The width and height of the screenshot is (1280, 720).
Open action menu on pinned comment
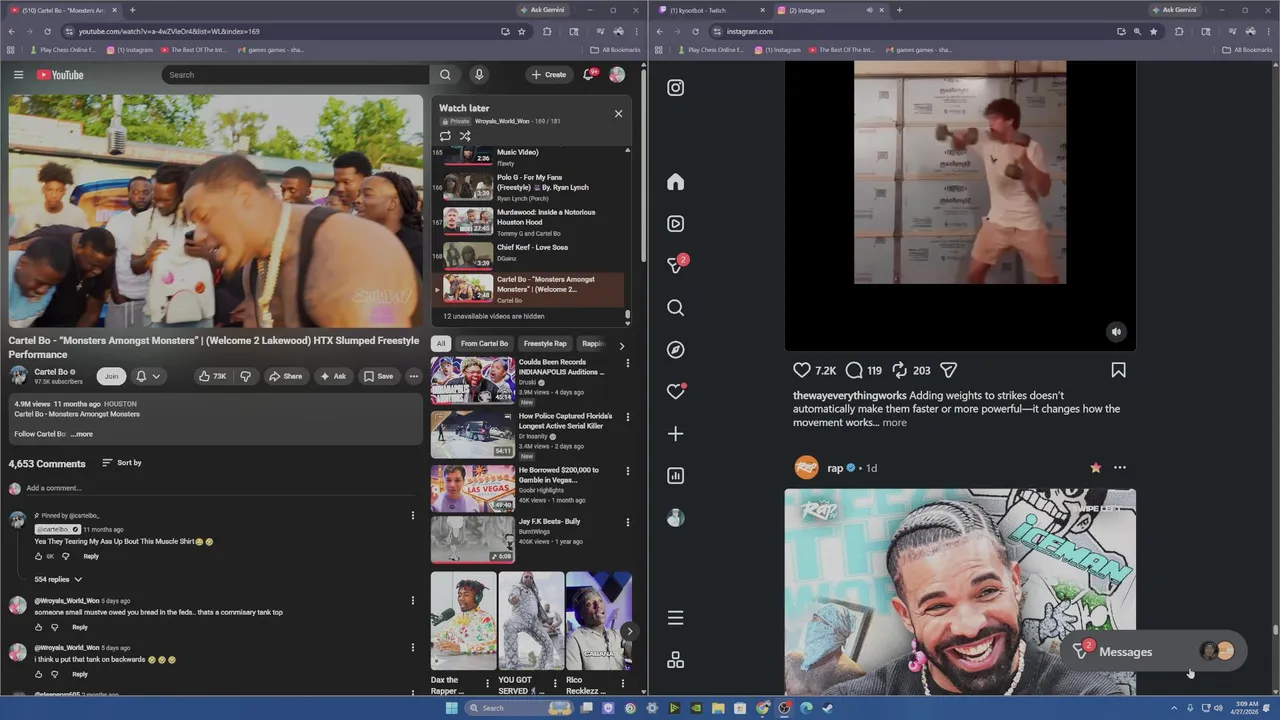pos(412,516)
